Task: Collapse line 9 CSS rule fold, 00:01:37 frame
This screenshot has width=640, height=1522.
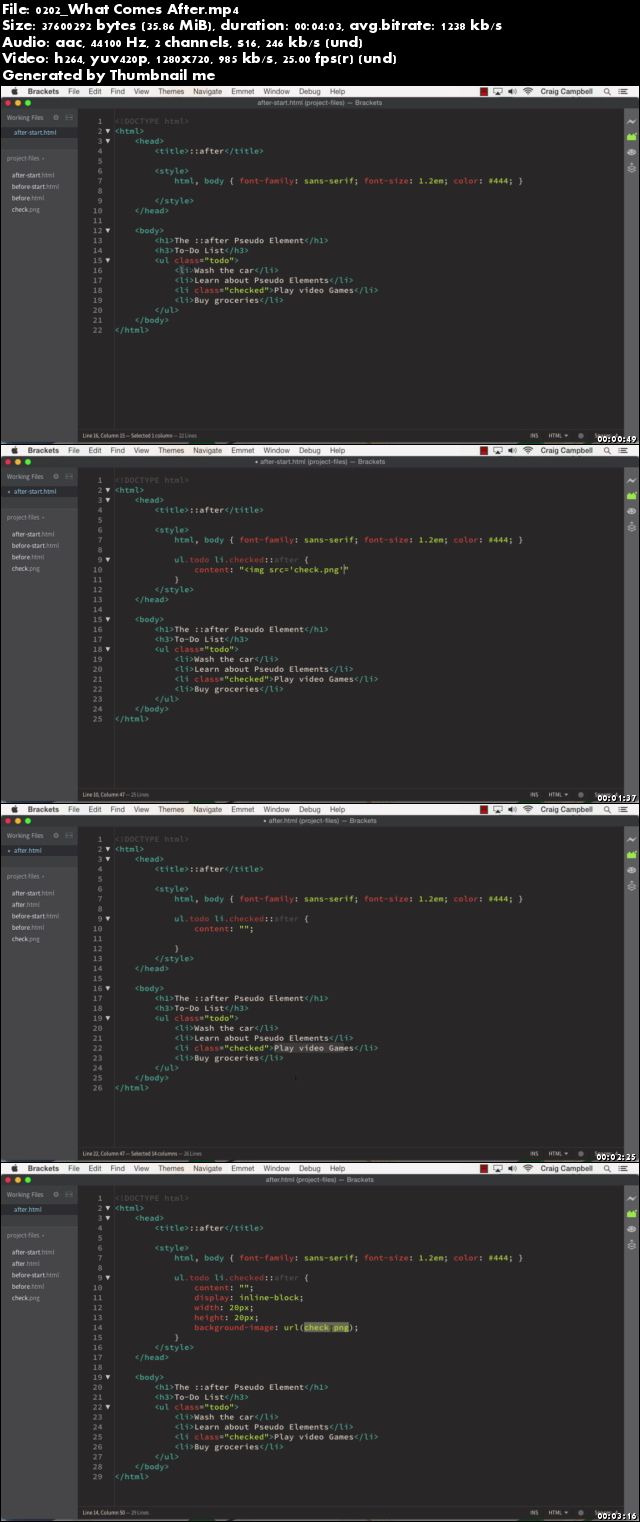Action: (108, 560)
